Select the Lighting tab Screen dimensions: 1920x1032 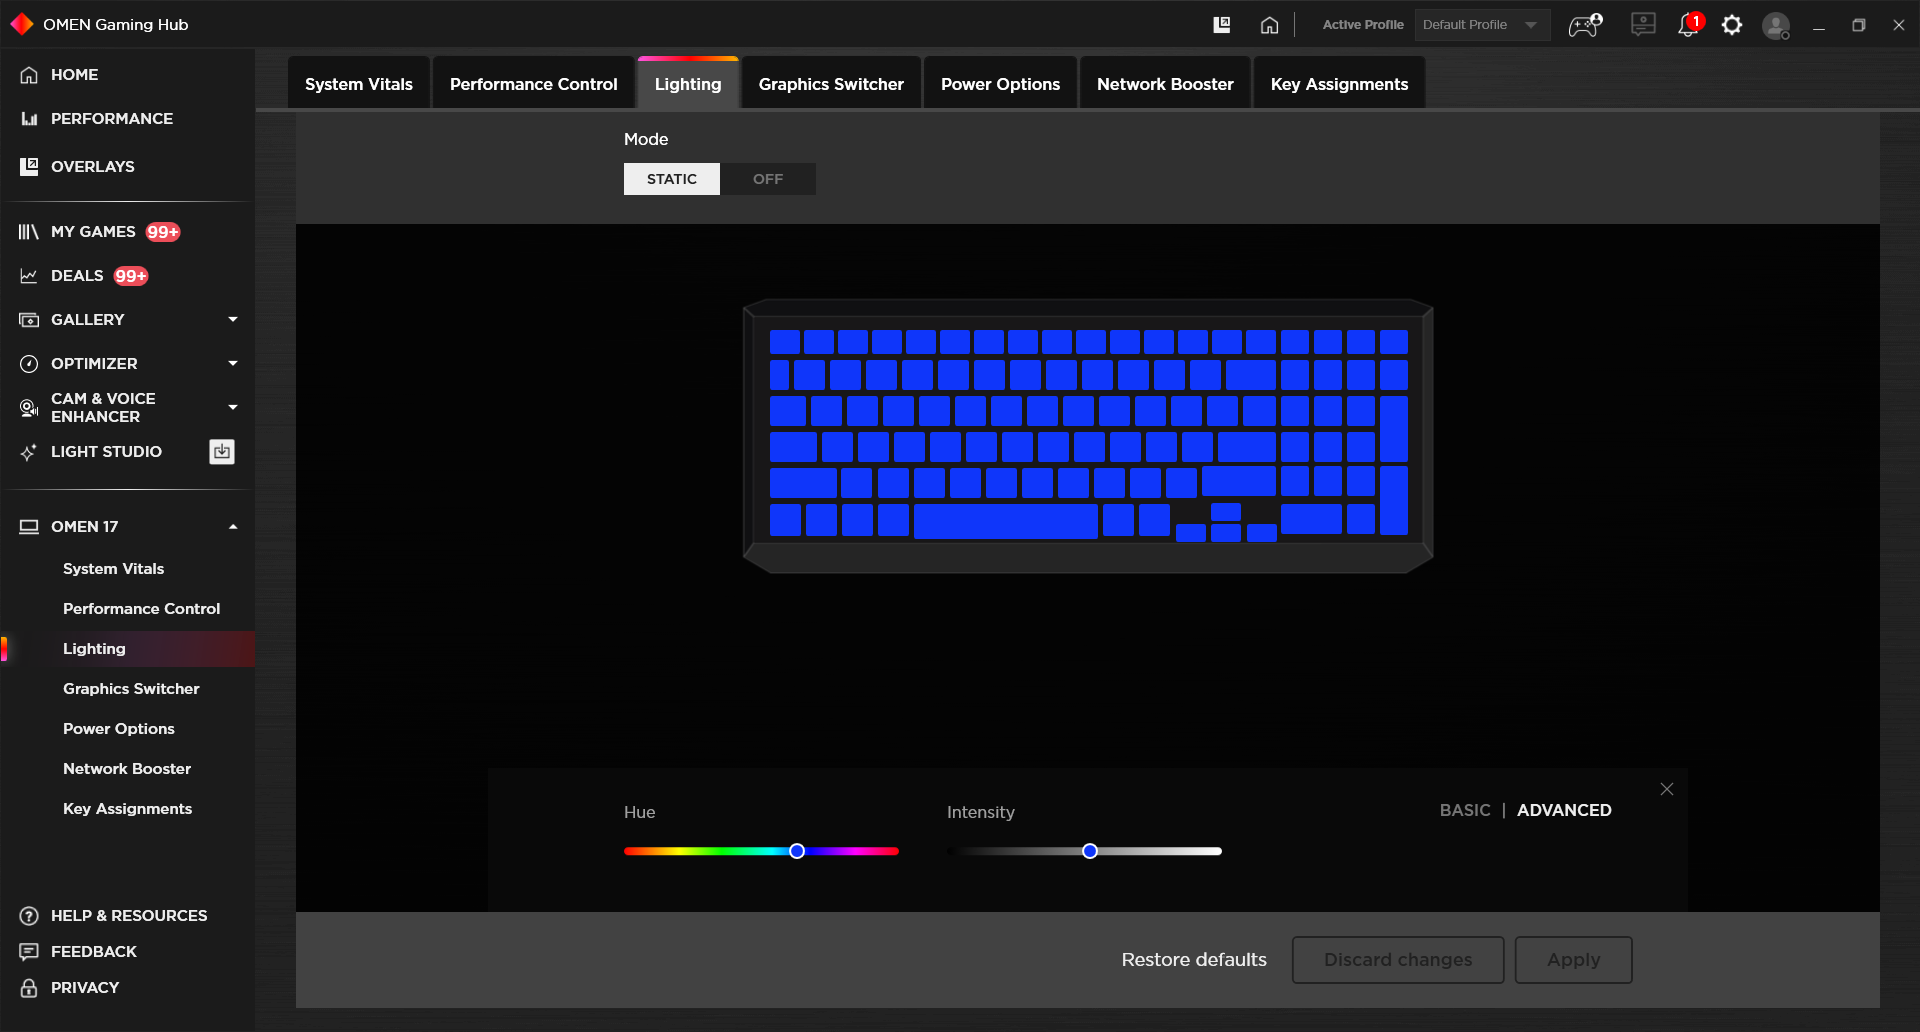688,84
